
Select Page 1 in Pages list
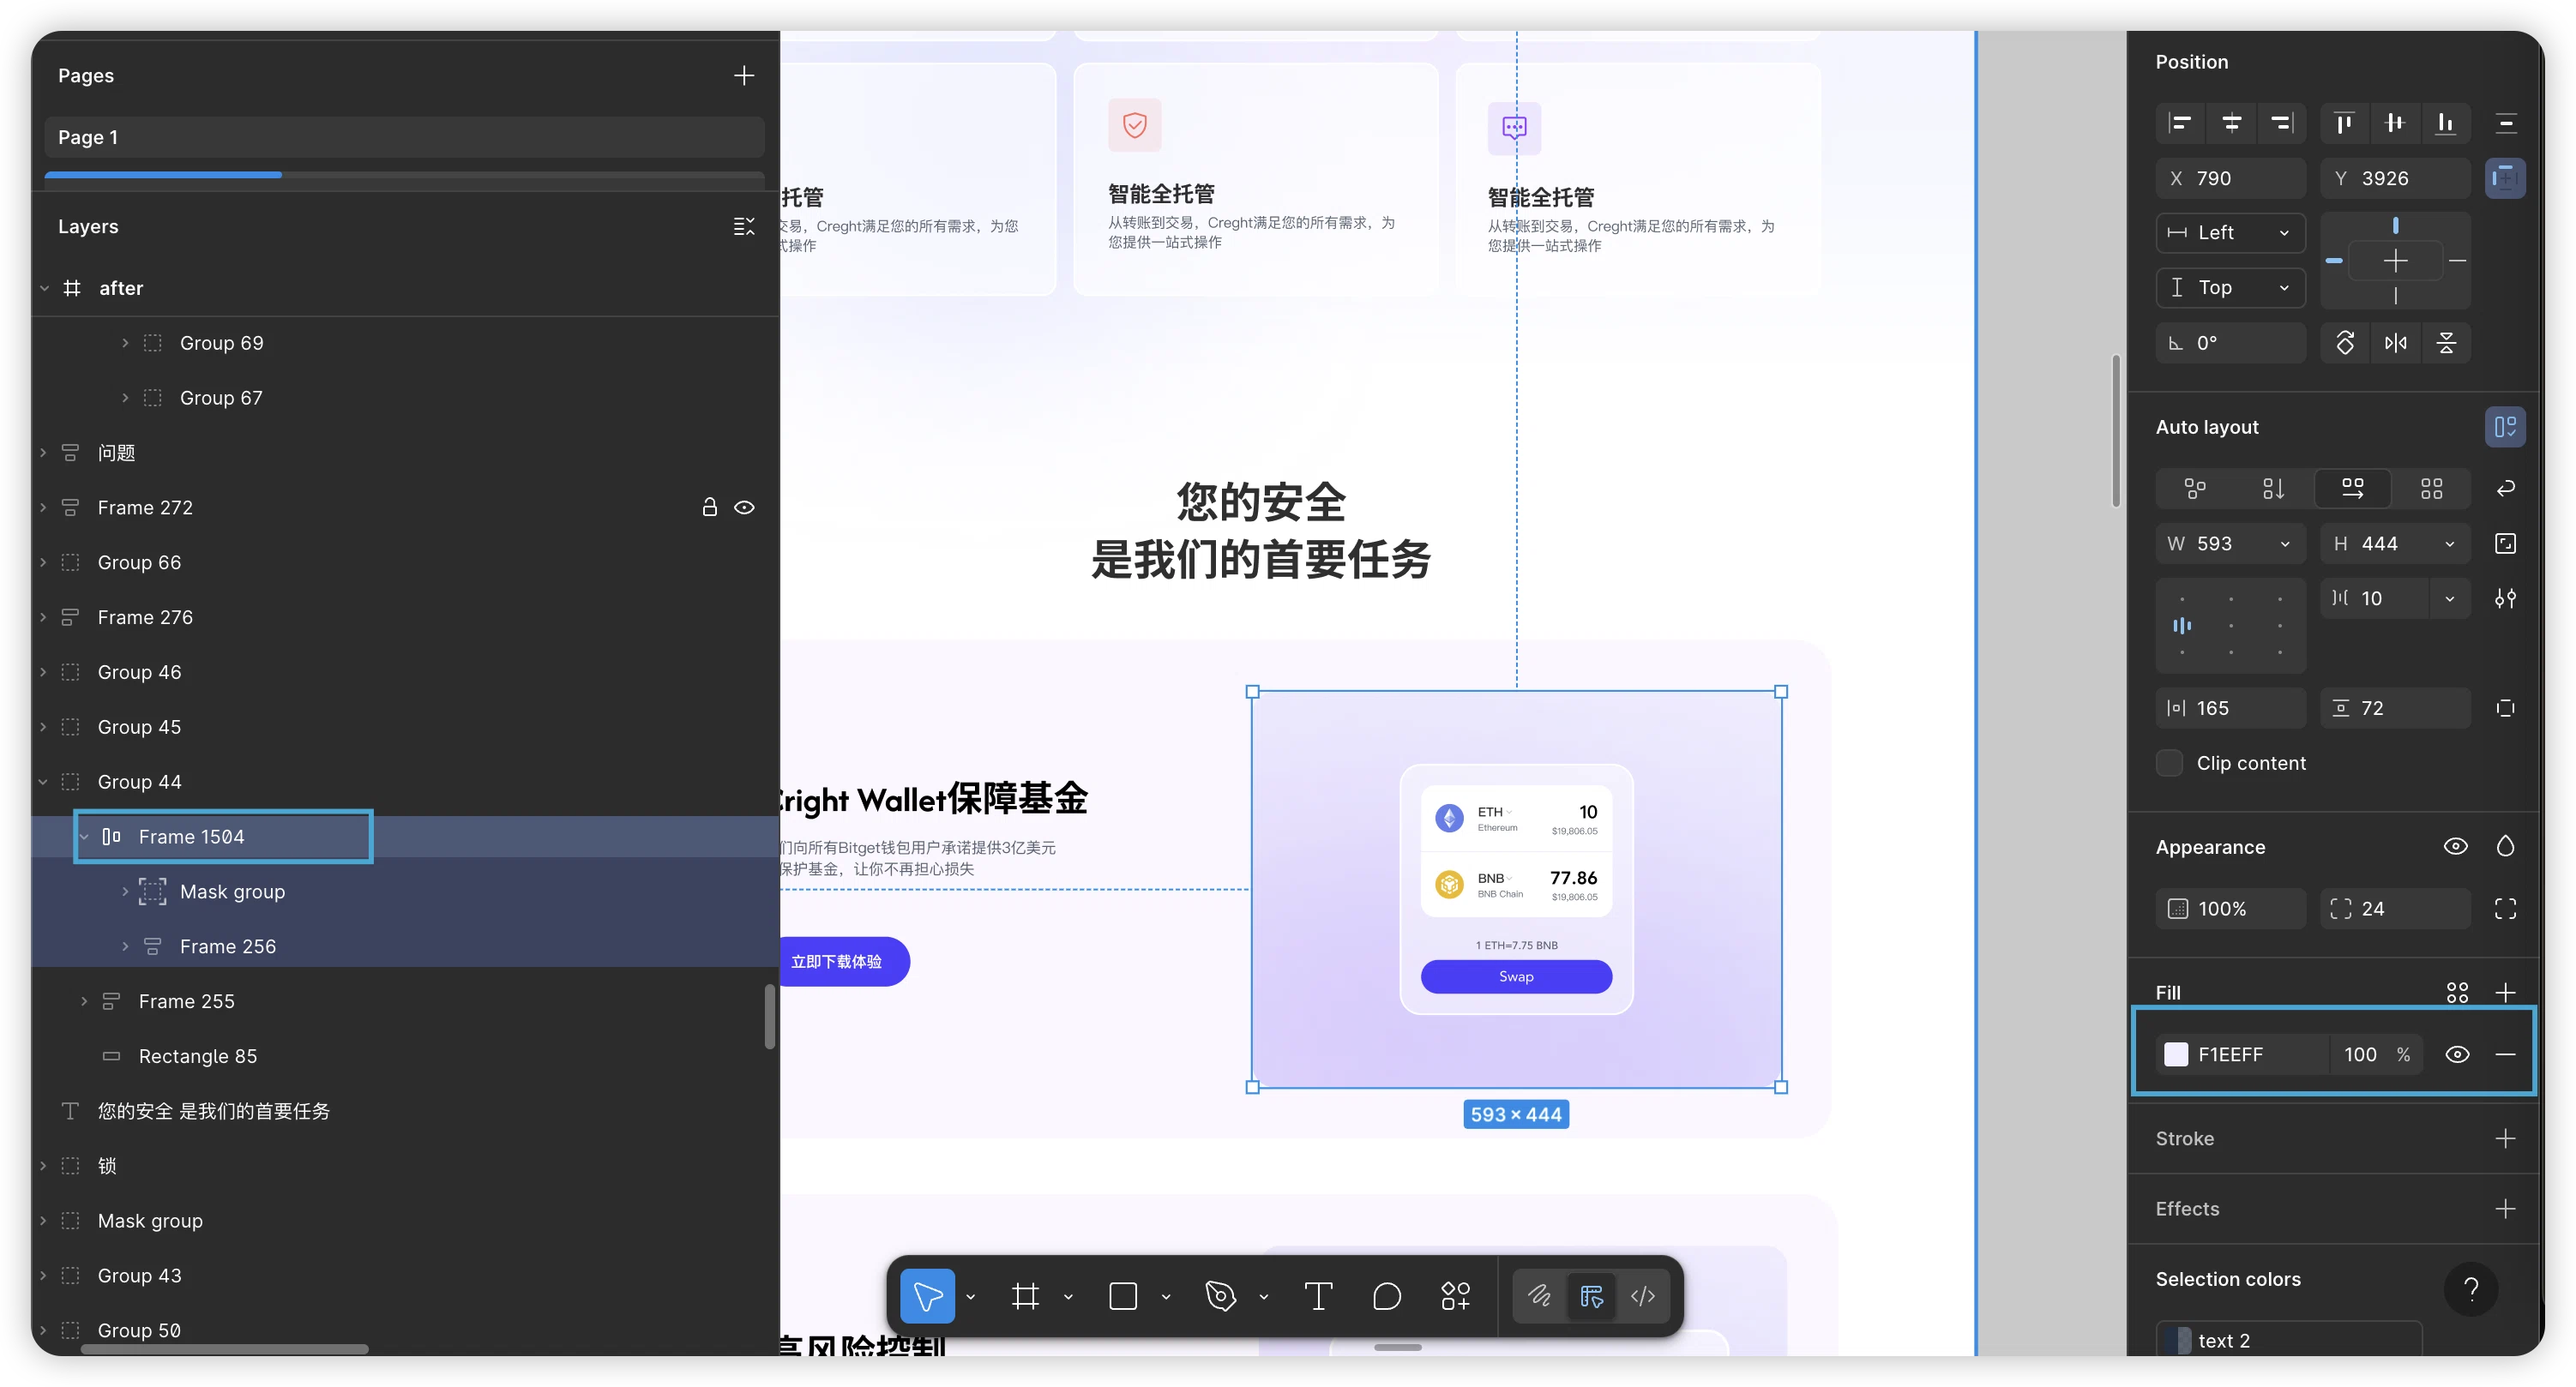pos(404,137)
